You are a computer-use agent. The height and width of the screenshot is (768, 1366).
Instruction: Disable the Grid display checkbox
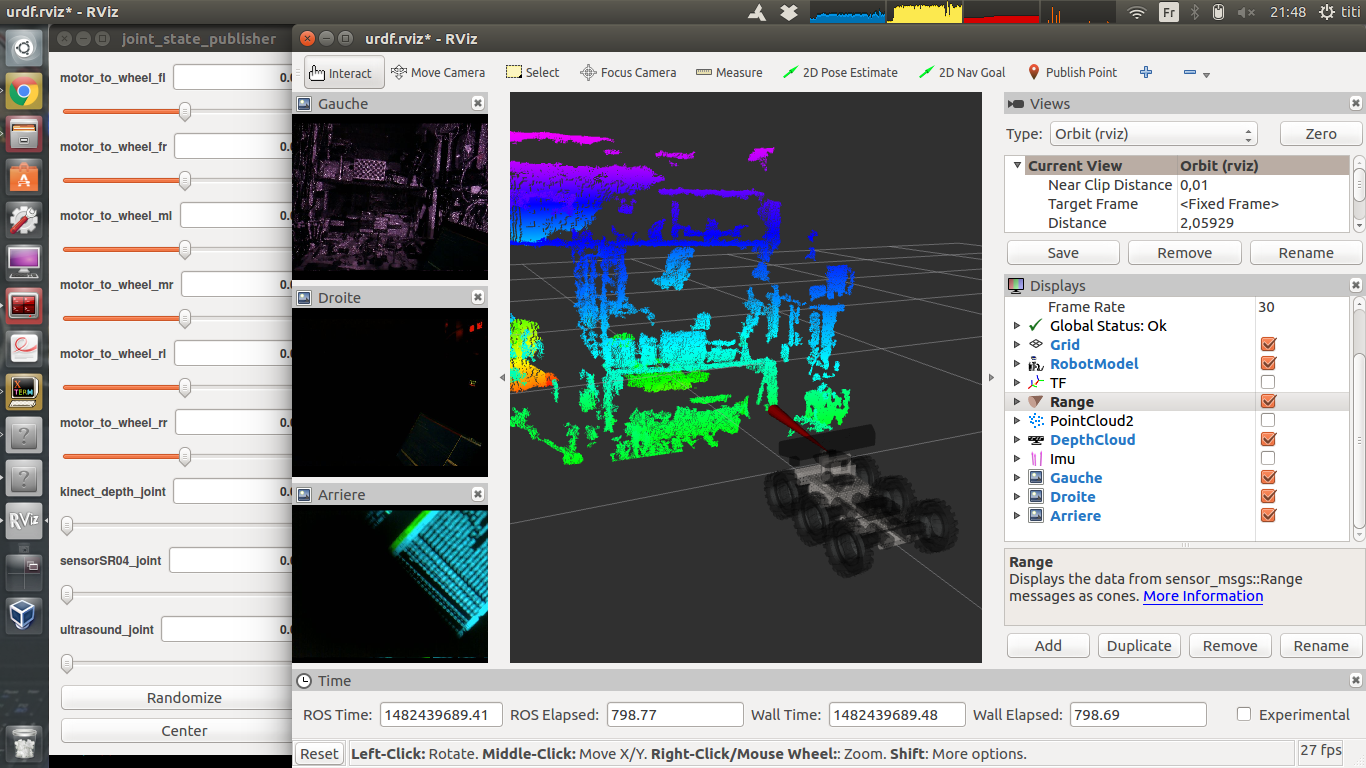click(1268, 345)
